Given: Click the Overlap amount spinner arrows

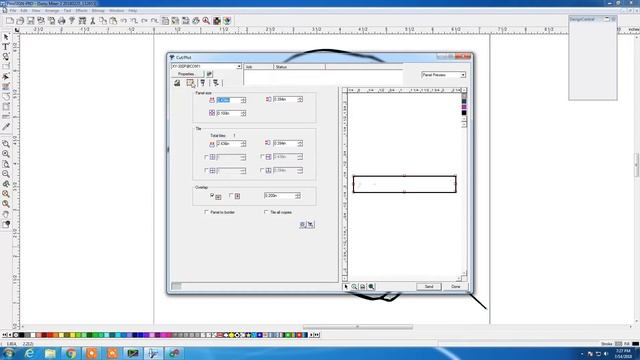Looking at the screenshot, I should coord(298,196).
